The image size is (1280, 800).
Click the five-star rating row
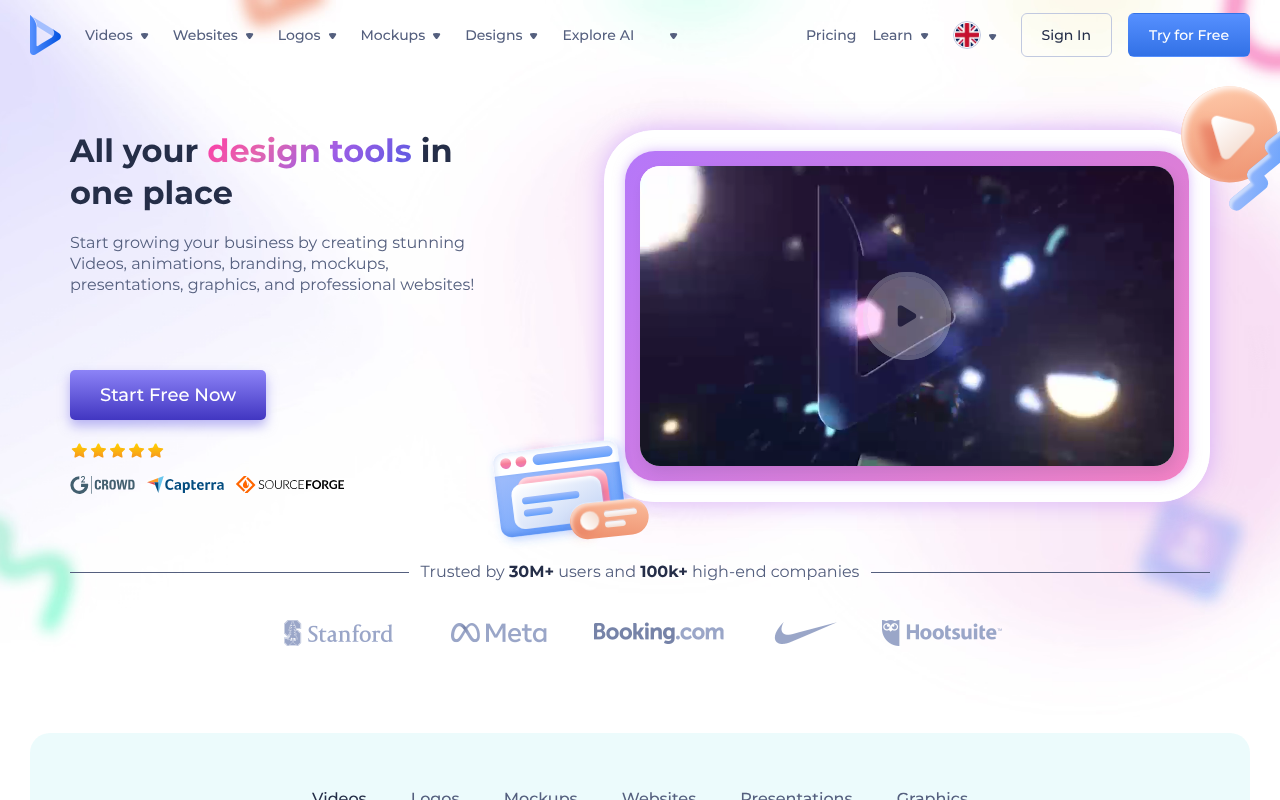[117, 451]
